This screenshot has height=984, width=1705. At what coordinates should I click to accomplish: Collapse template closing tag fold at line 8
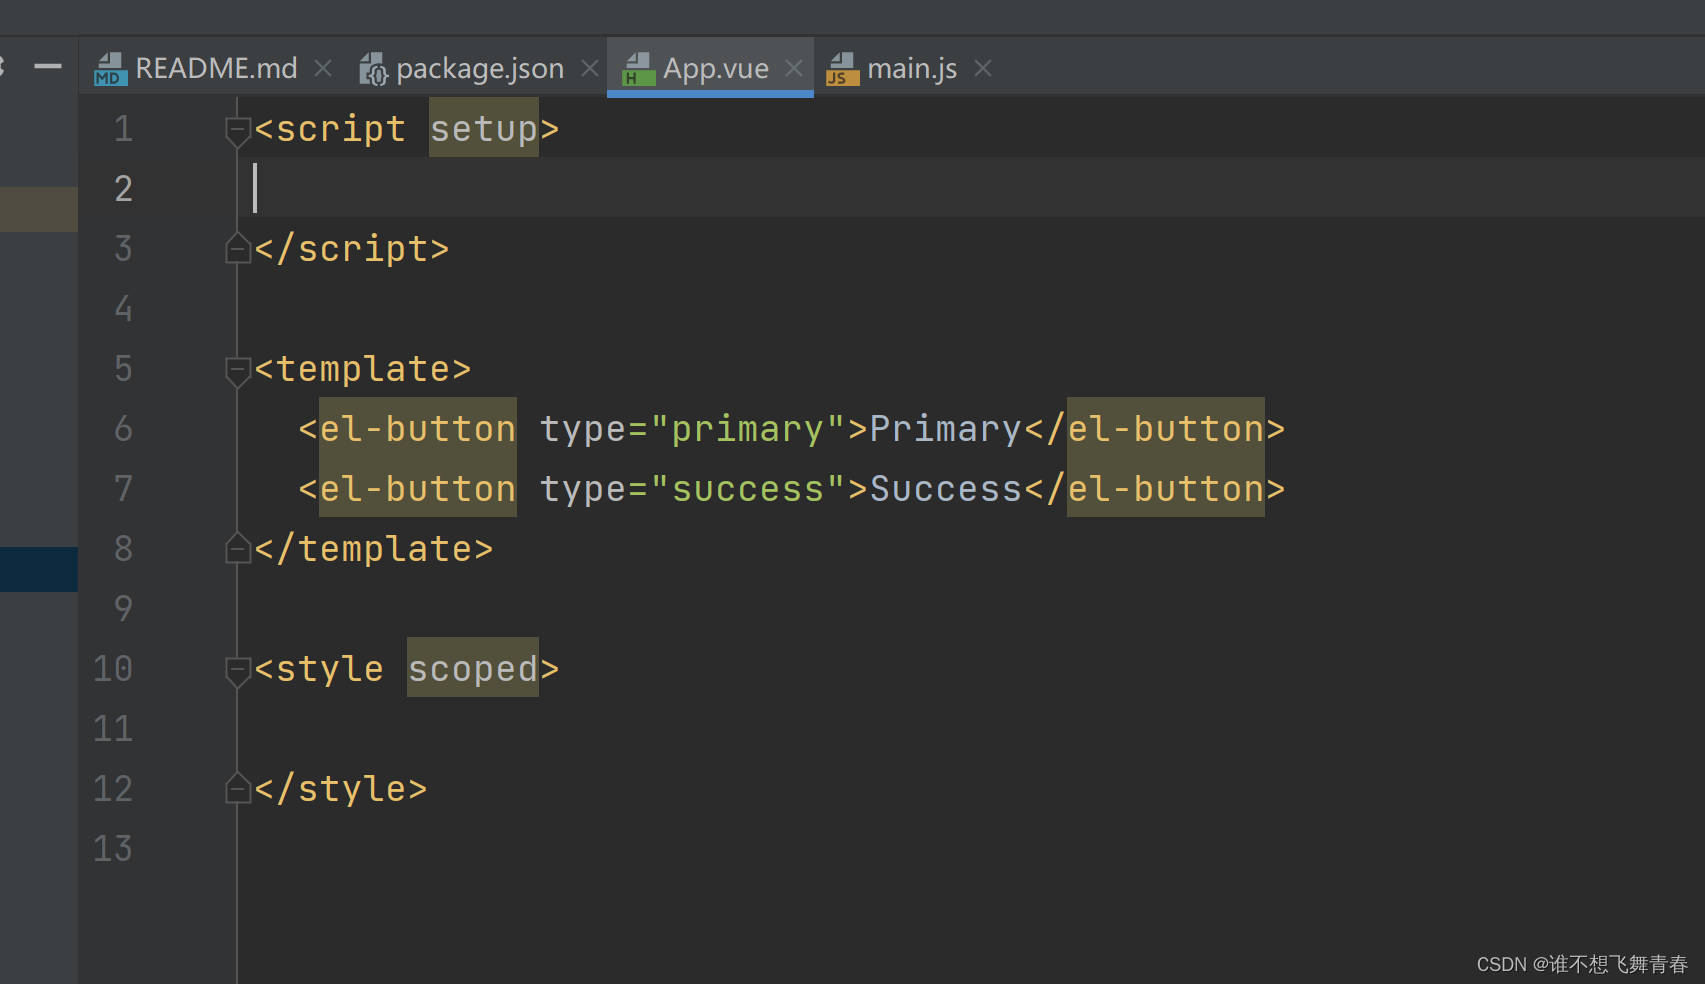pos(237,547)
